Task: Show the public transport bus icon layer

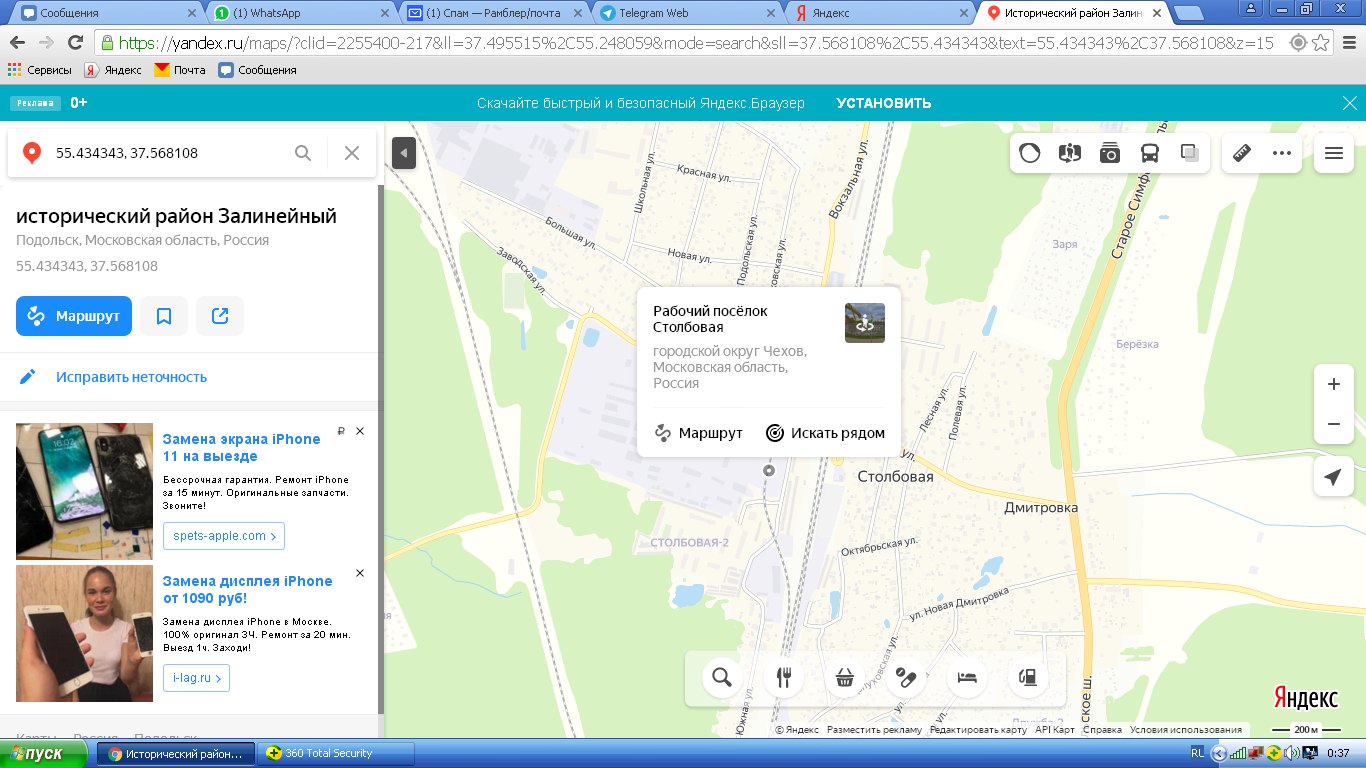Action: click(1150, 153)
